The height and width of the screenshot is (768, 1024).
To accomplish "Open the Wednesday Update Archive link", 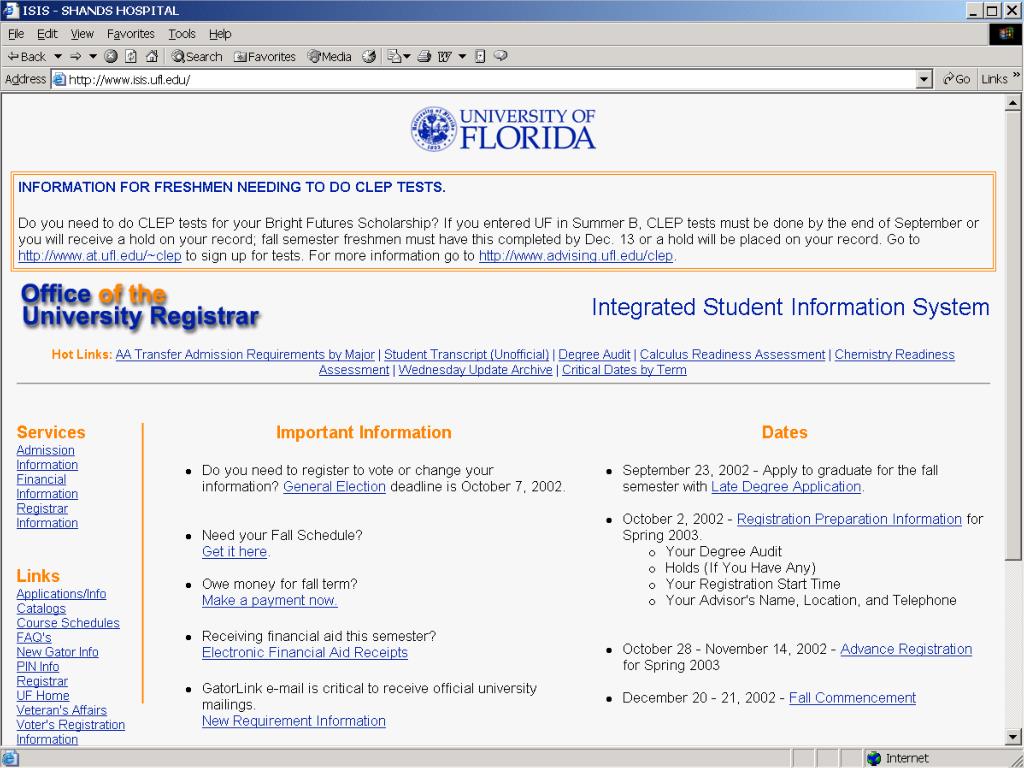I will click(x=475, y=370).
